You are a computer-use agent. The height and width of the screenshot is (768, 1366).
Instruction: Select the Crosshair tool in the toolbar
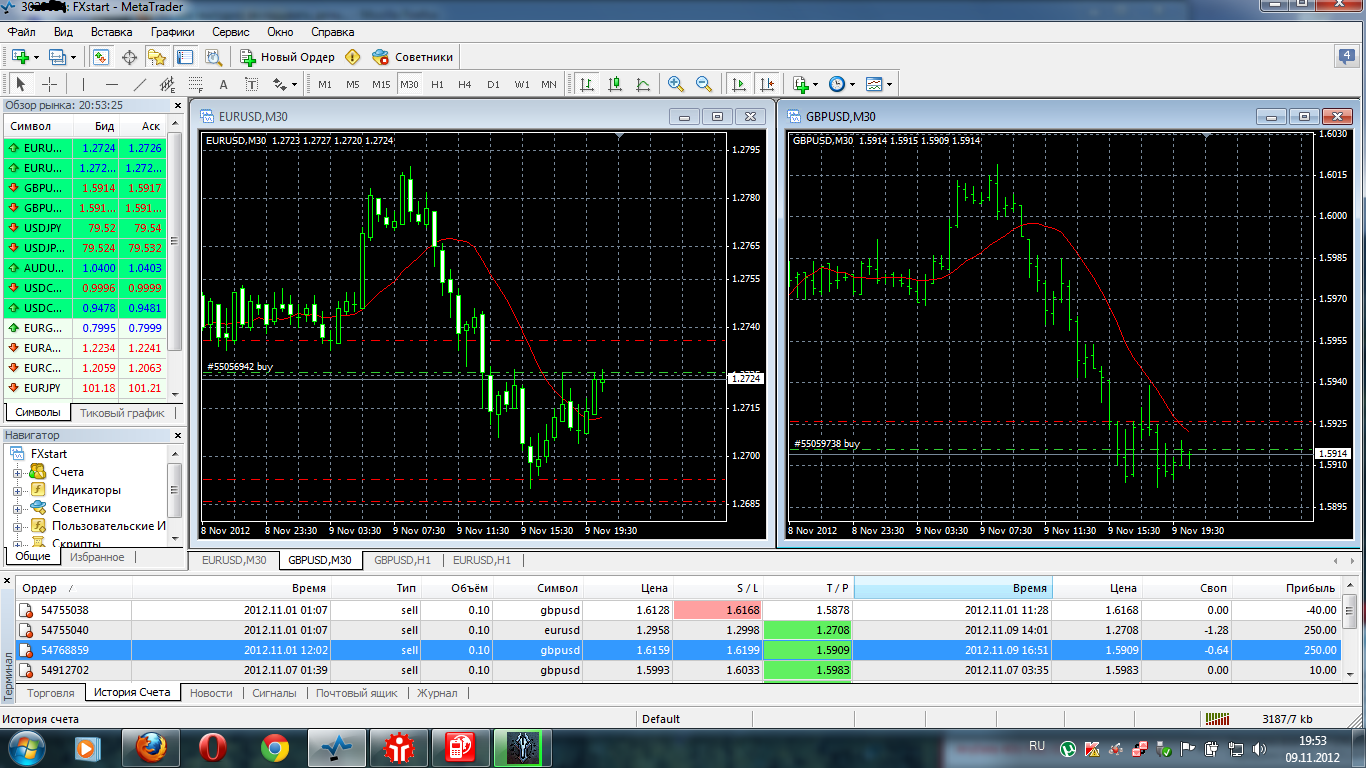(49, 84)
